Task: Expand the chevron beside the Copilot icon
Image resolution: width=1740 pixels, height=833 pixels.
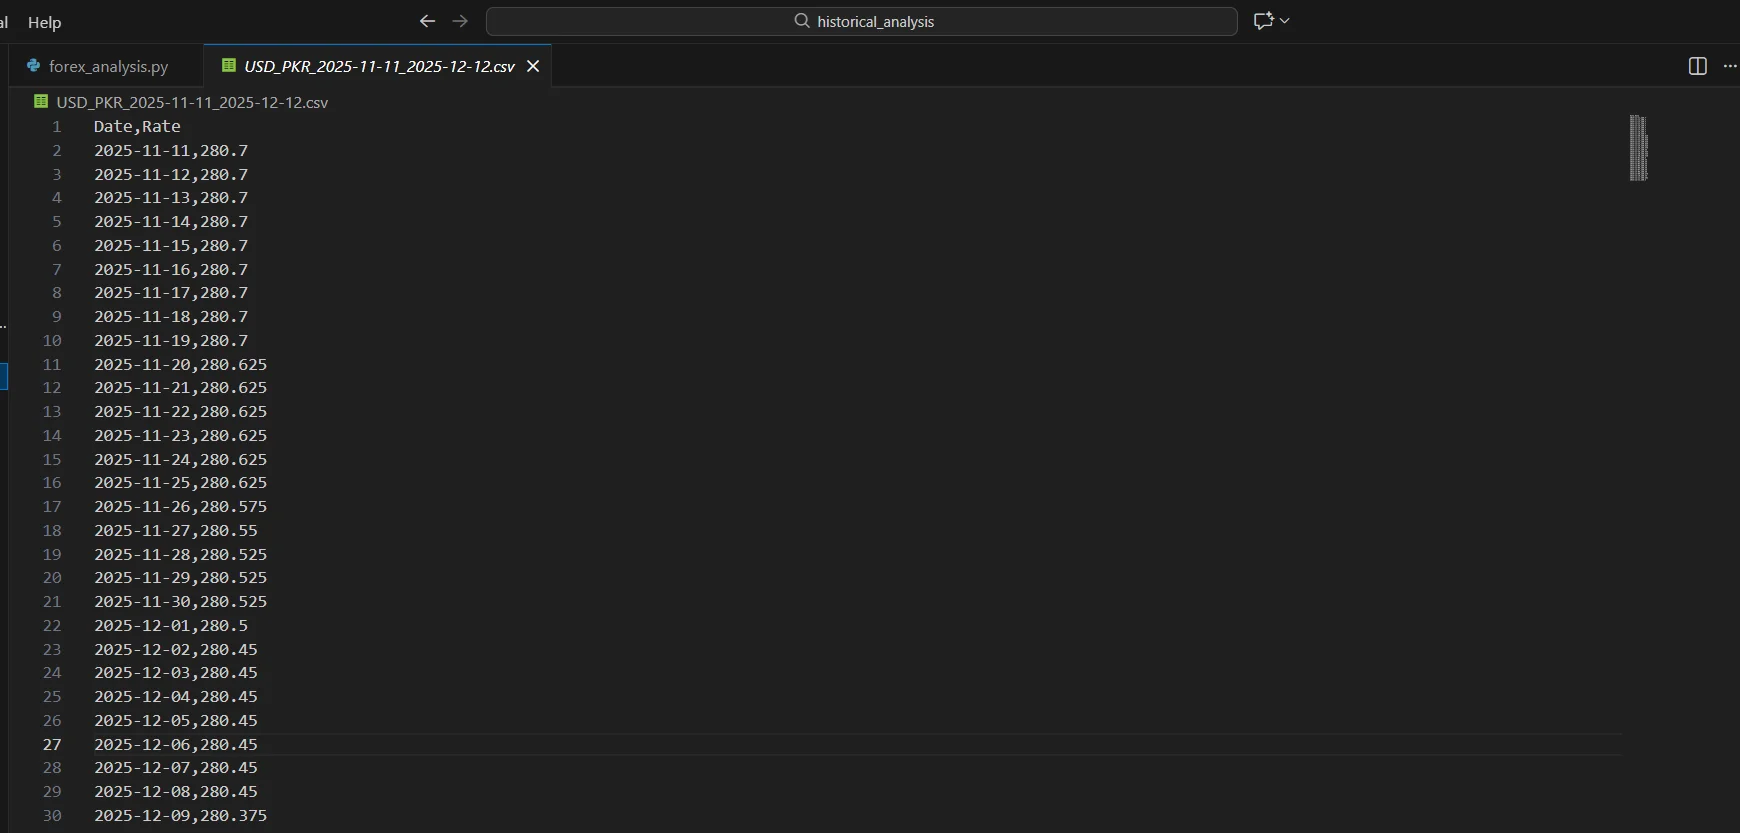Action: pos(1285,21)
